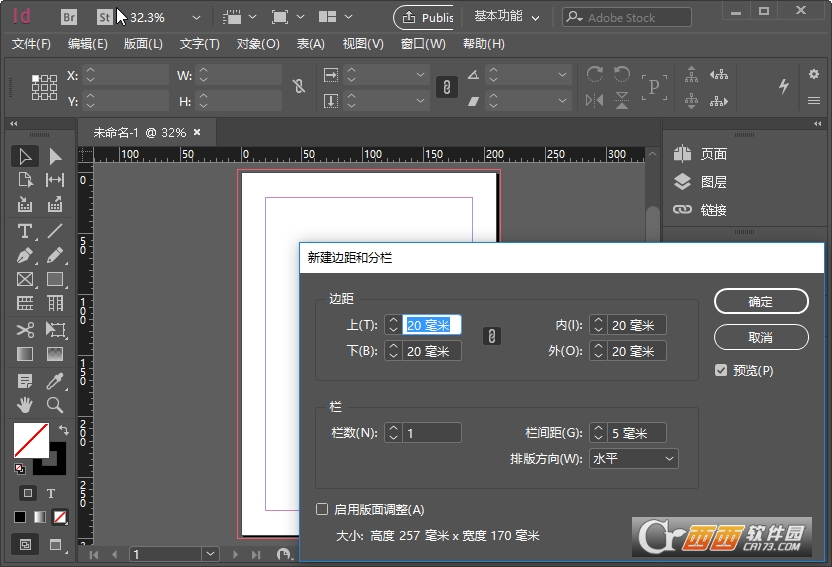Select the Type tool
This screenshot has width=832, height=567.
(x=25, y=231)
